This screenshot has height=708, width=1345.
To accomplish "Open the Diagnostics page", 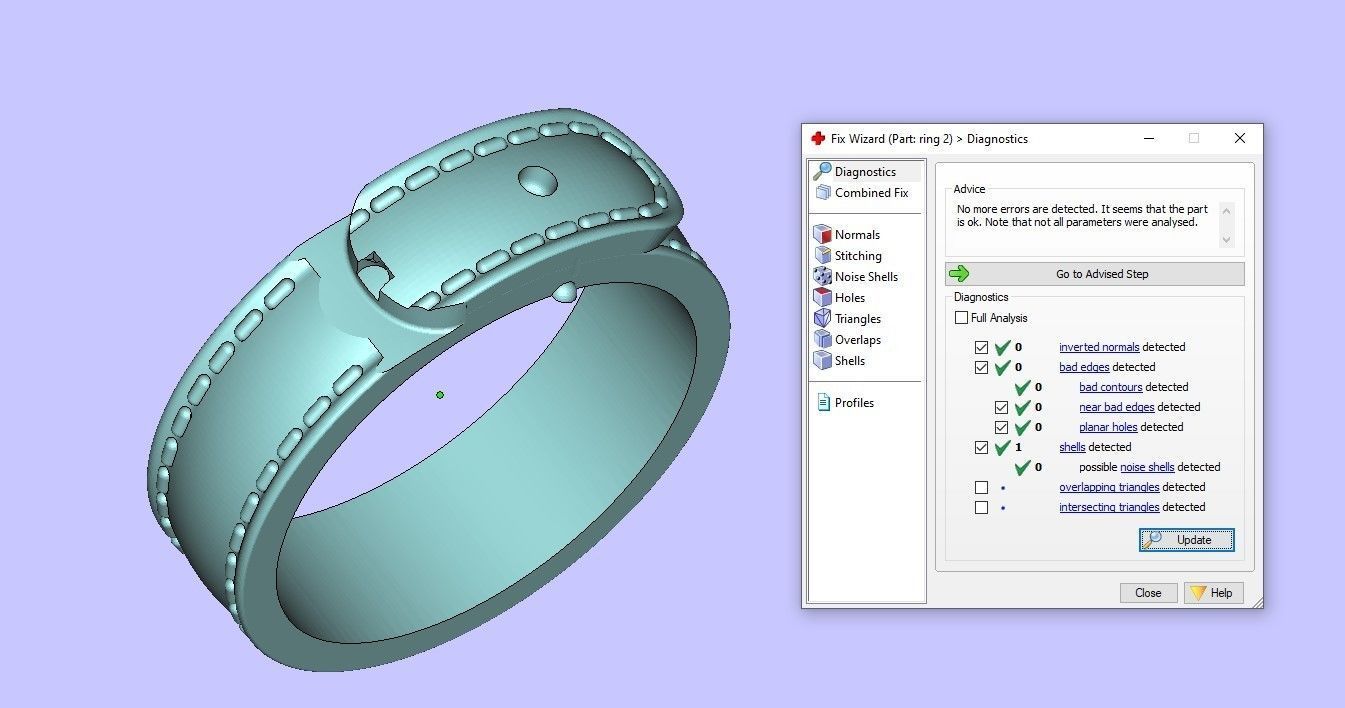I will point(865,172).
